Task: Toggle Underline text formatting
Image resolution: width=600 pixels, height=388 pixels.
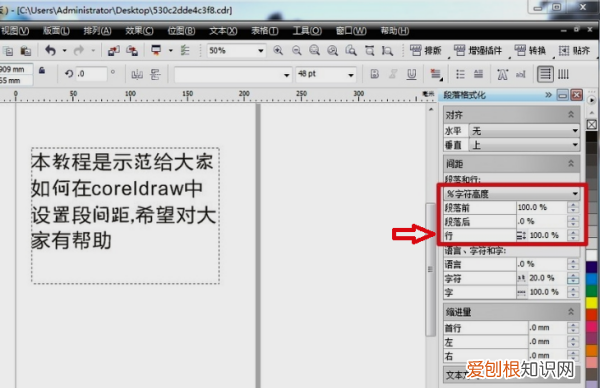Action: [411, 74]
